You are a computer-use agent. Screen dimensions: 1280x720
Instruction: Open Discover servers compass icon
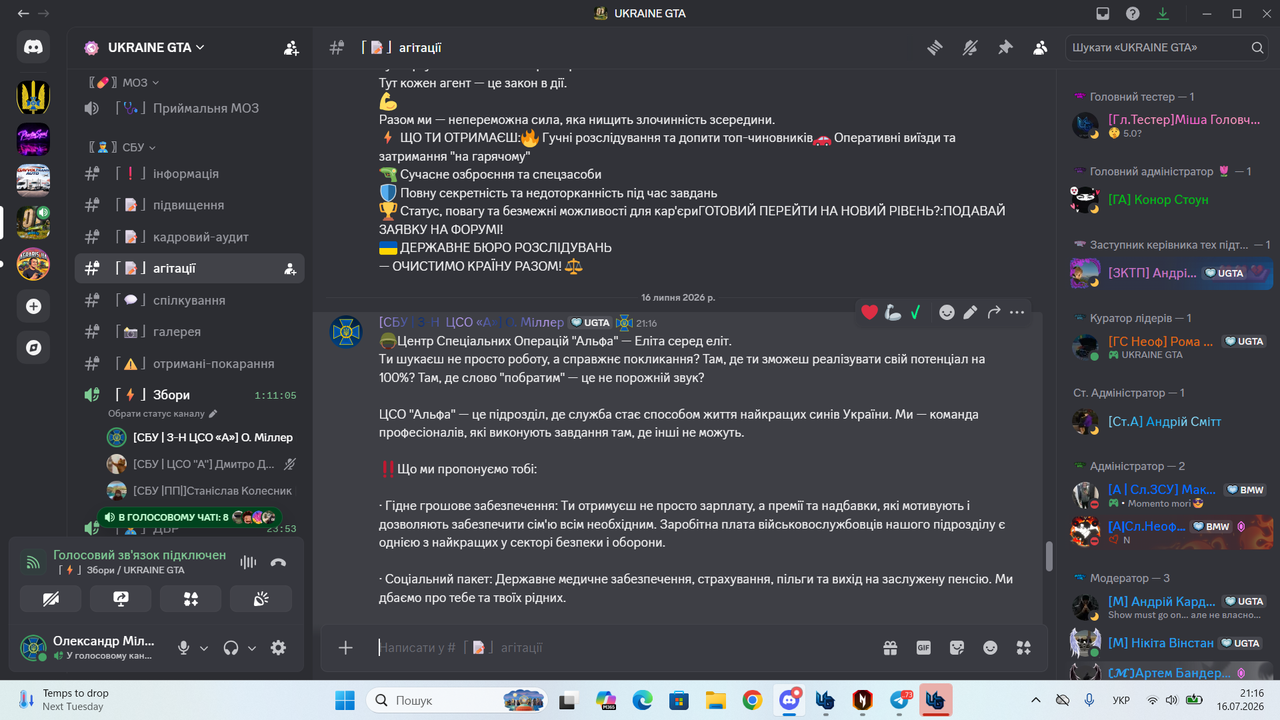click(33, 347)
